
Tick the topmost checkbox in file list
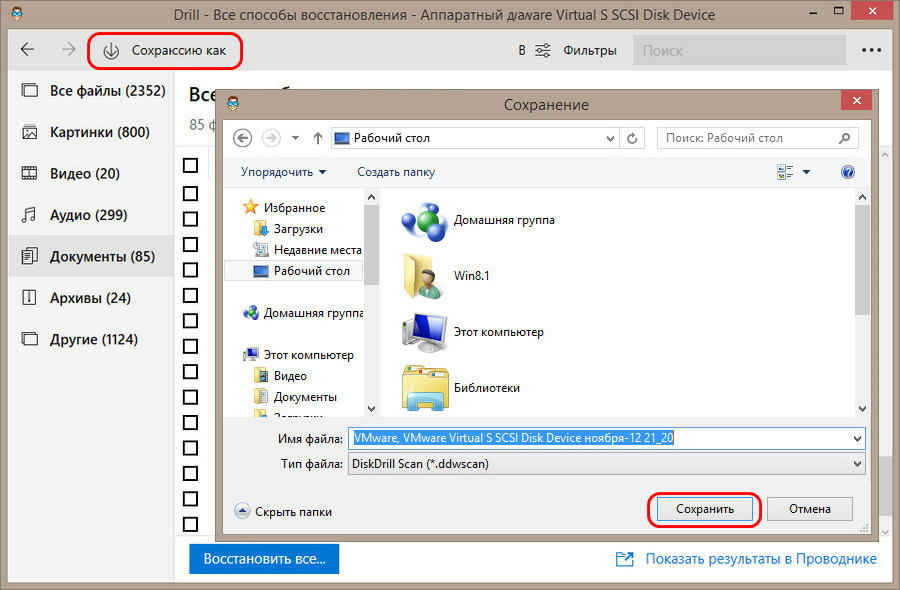[190, 166]
